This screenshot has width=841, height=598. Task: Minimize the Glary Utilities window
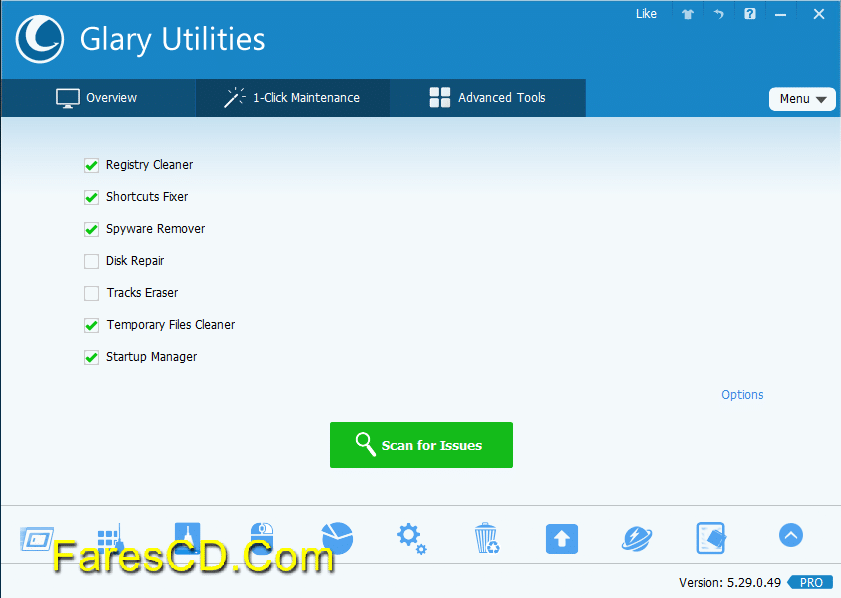tap(781, 14)
